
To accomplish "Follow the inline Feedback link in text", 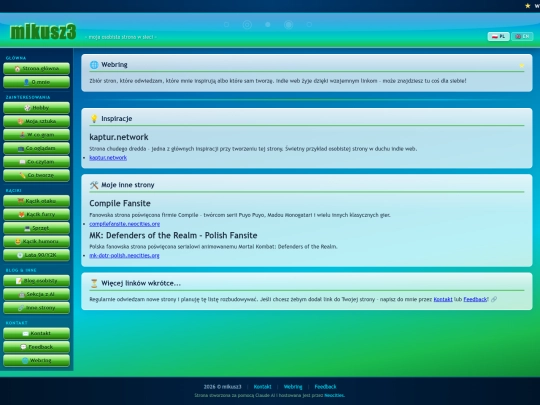I will pyautogui.click(x=475, y=299).
